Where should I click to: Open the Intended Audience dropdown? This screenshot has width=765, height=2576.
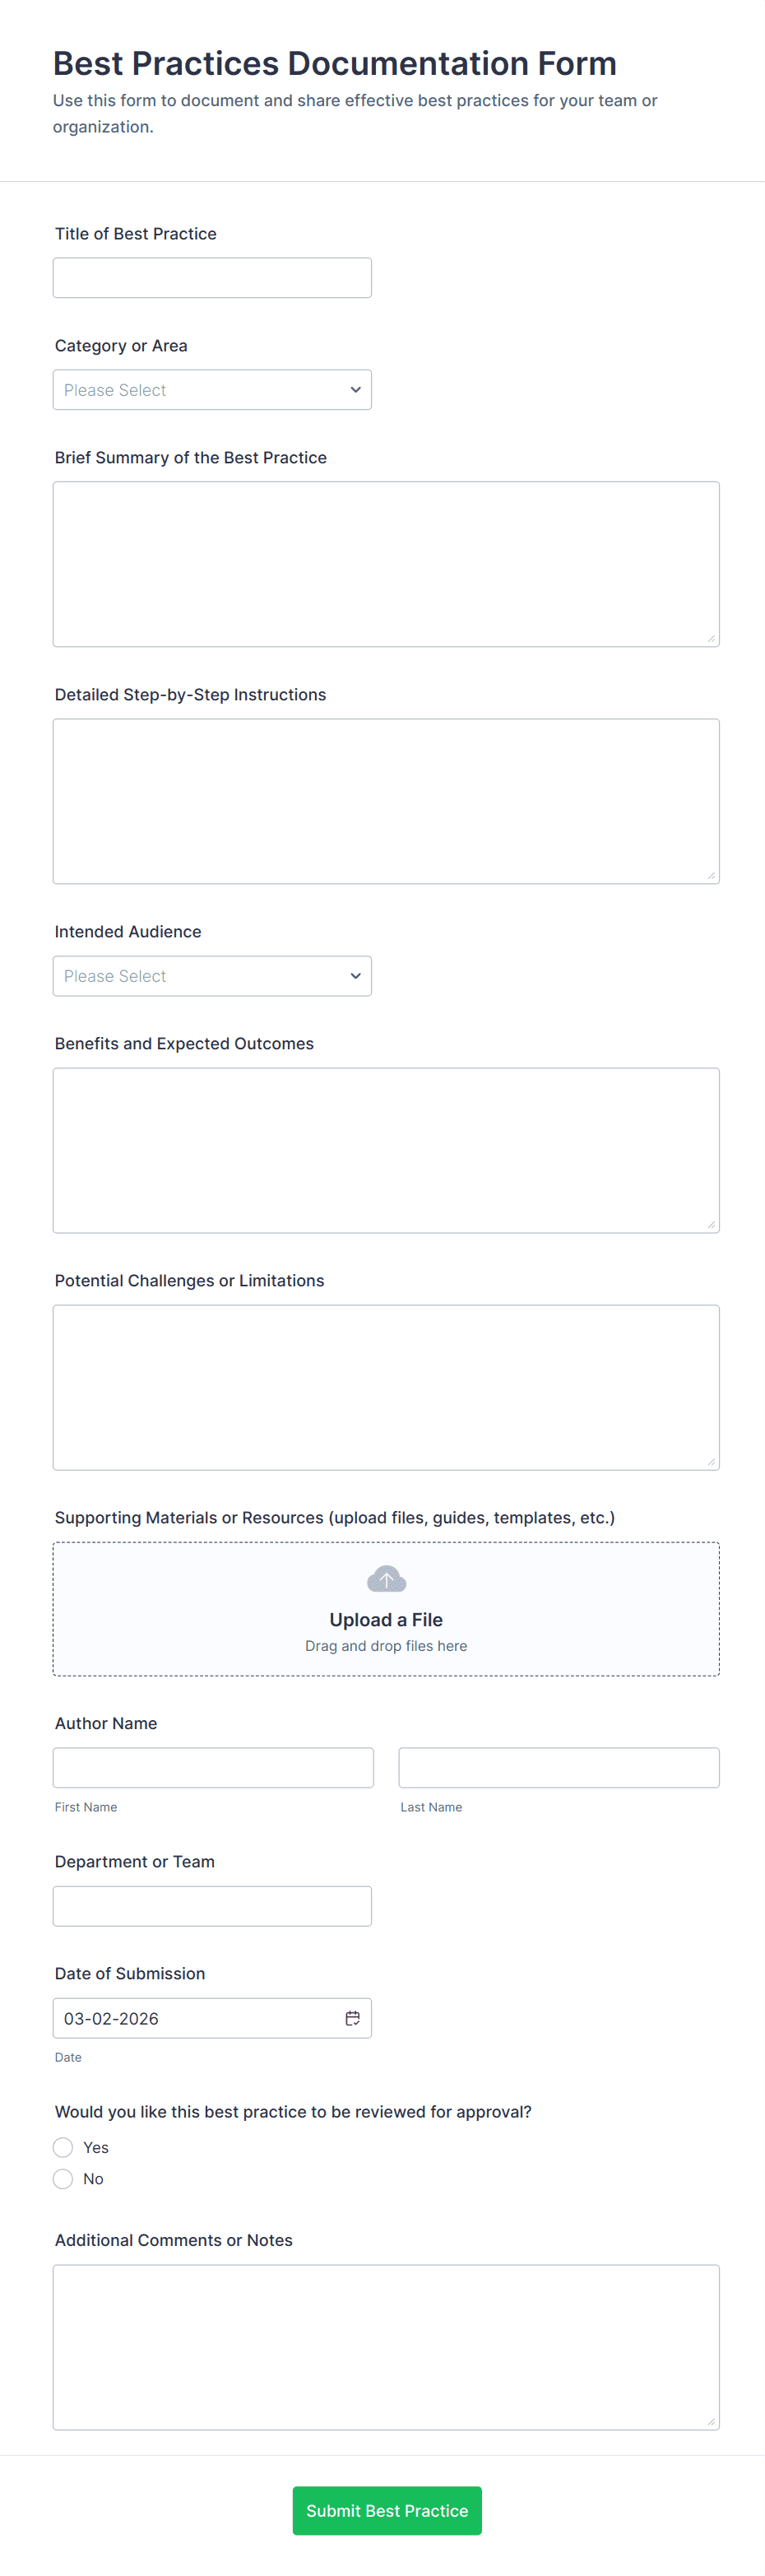(x=212, y=975)
